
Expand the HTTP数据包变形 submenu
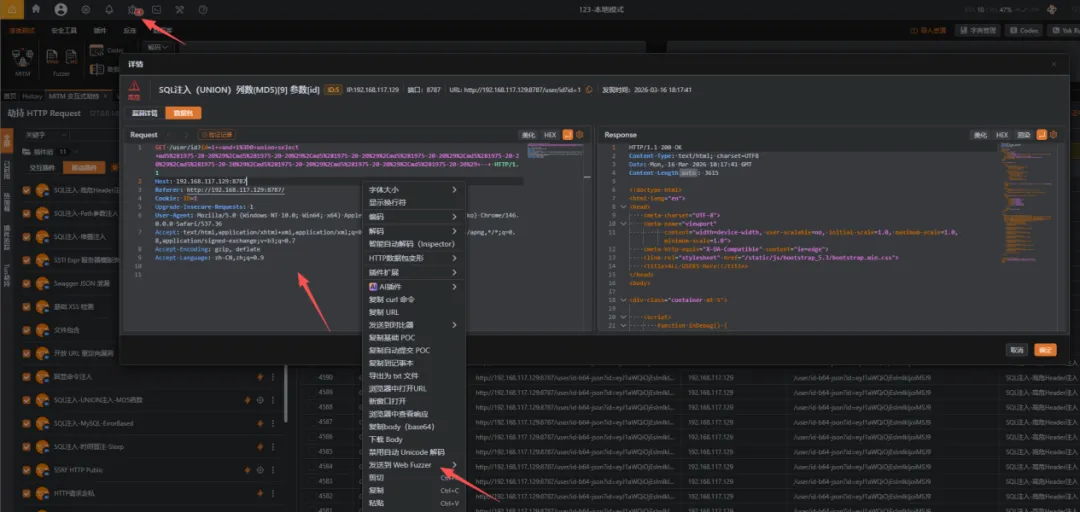pyautogui.click(x=413, y=258)
